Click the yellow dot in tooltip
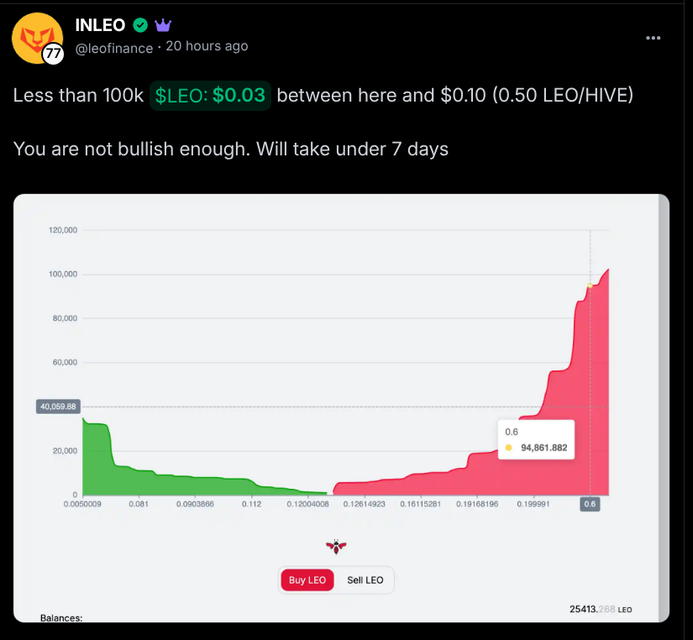 point(509,447)
